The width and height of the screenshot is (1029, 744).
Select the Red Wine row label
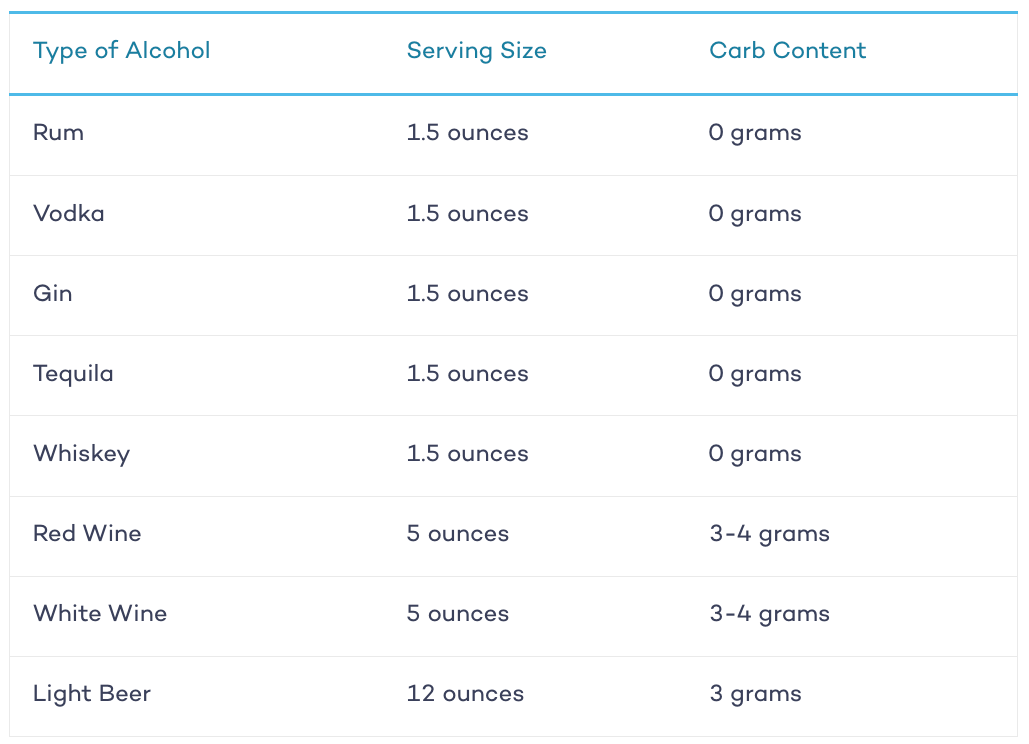(x=87, y=533)
